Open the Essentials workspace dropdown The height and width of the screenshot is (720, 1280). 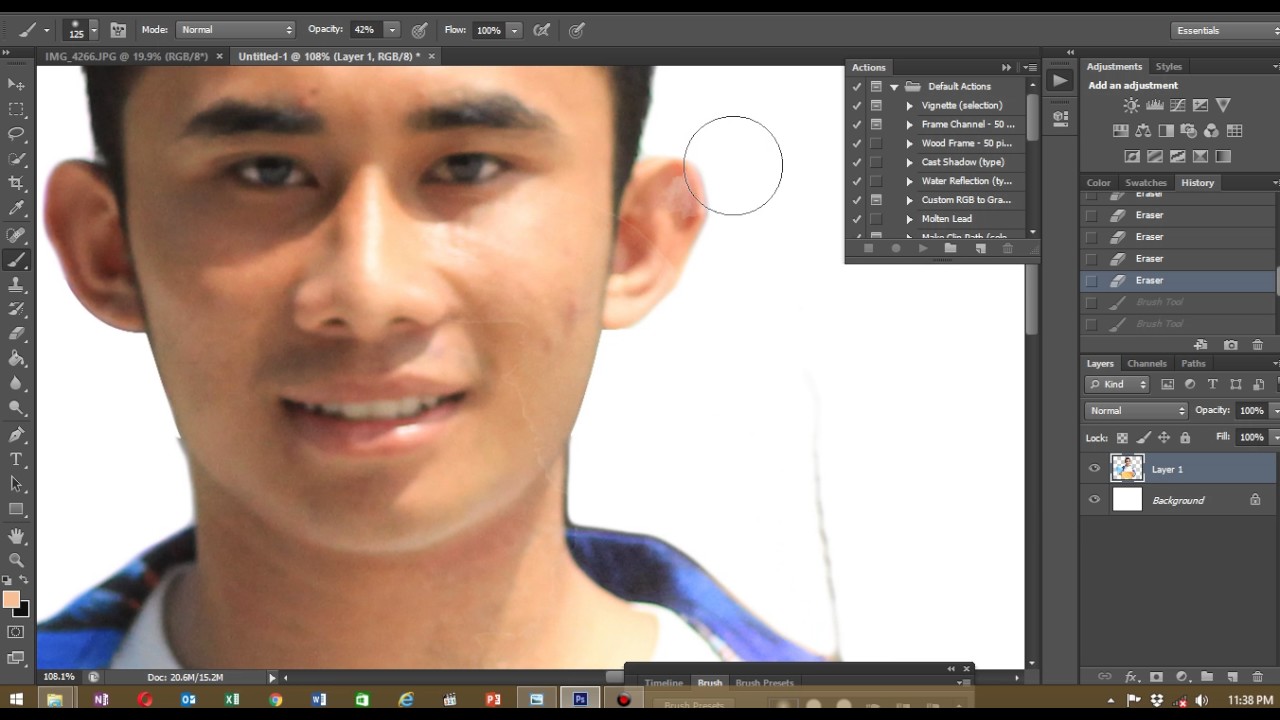tap(1224, 30)
